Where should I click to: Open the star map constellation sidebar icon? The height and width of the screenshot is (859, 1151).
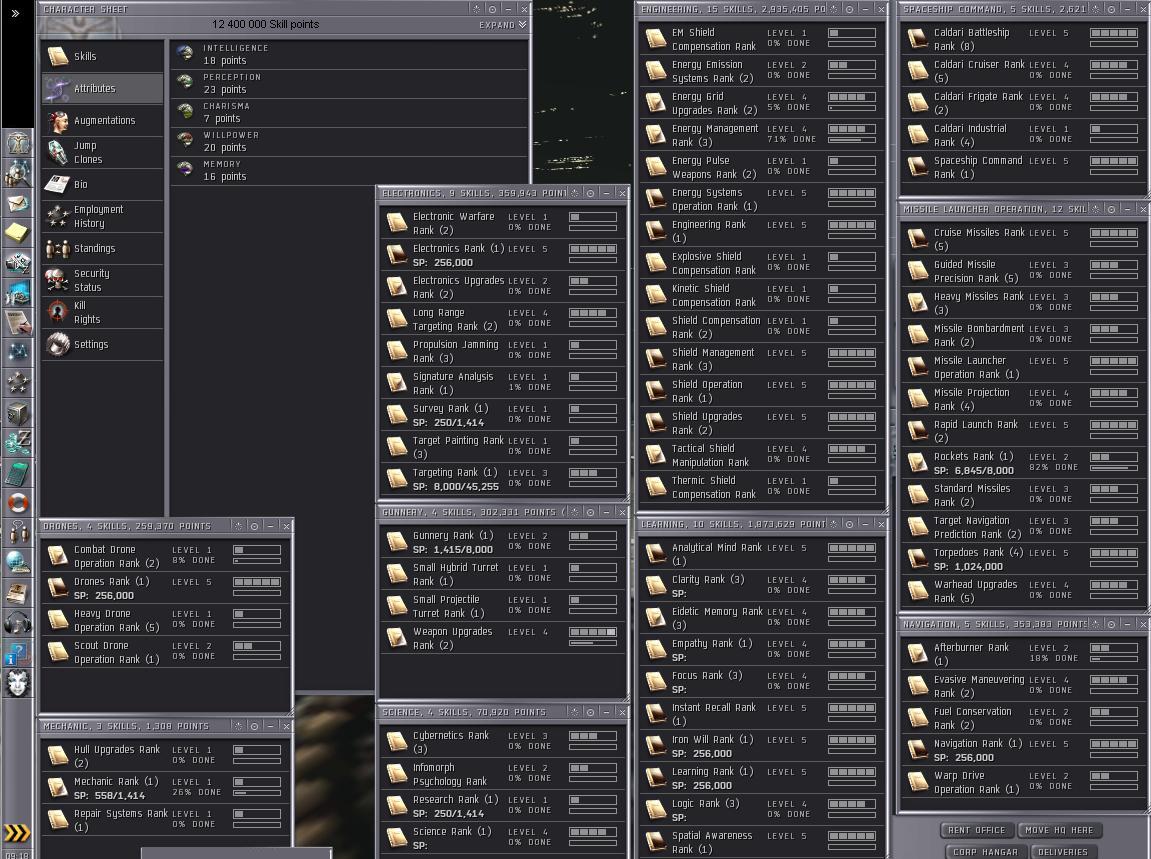18,352
